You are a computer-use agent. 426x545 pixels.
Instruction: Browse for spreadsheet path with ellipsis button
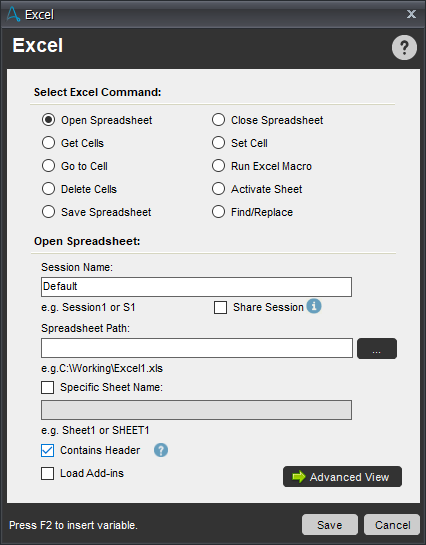[x=377, y=348]
